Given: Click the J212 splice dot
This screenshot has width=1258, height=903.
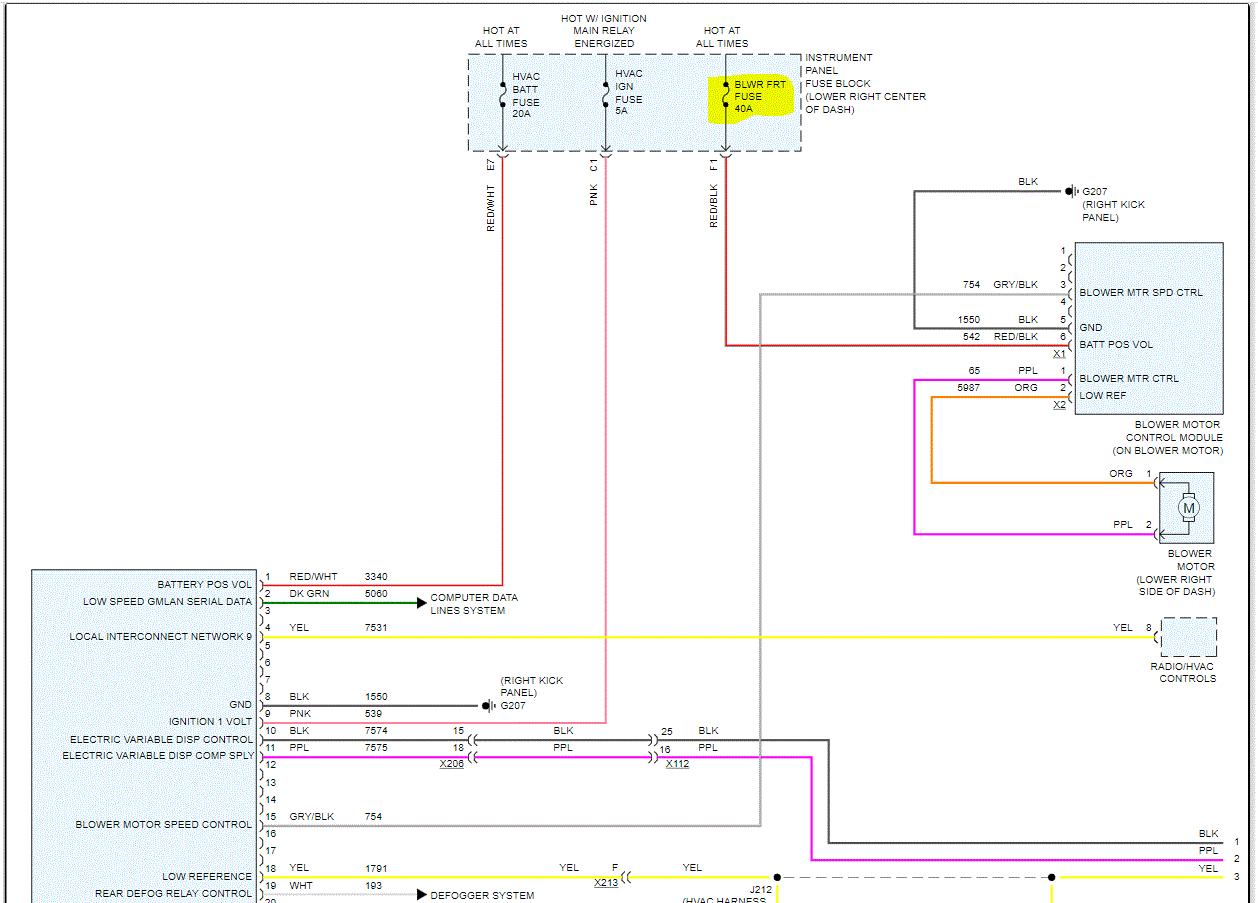Looking at the screenshot, I should point(777,877).
